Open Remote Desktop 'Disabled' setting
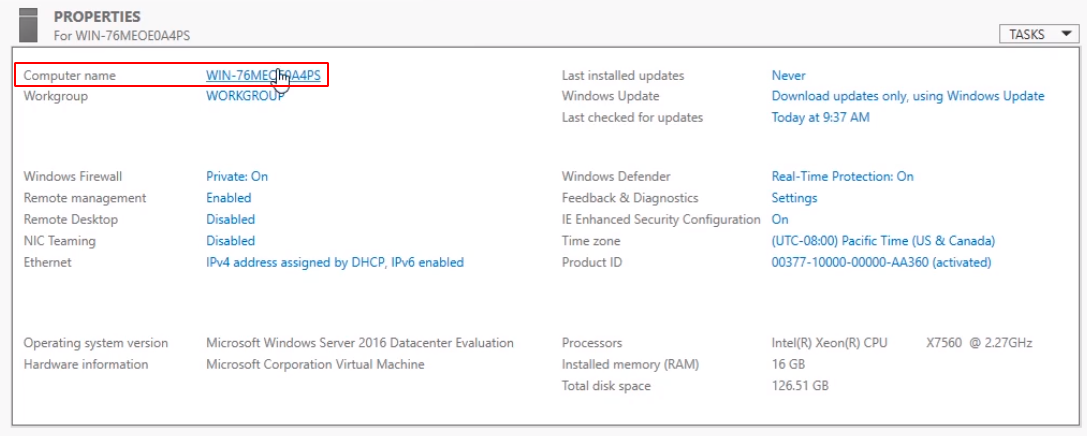The image size is (1087, 436). [230, 219]
